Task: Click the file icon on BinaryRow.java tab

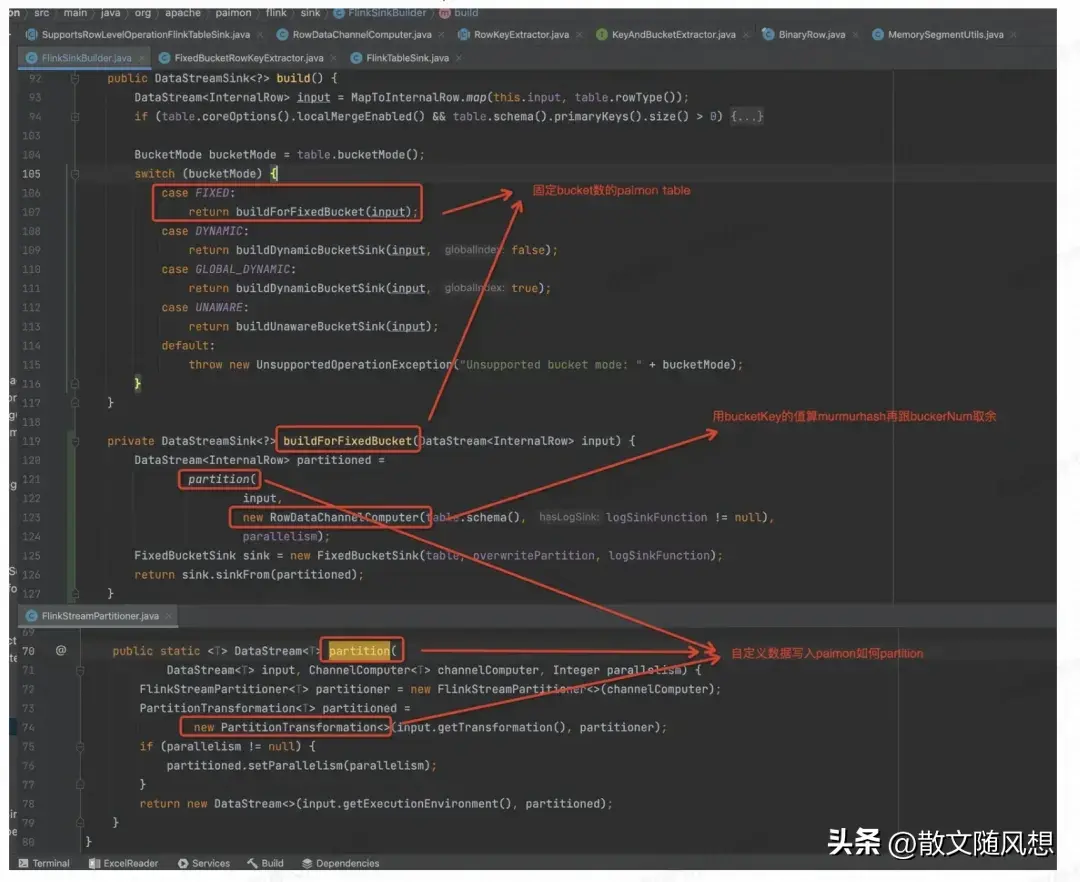Action: point(768,34)
